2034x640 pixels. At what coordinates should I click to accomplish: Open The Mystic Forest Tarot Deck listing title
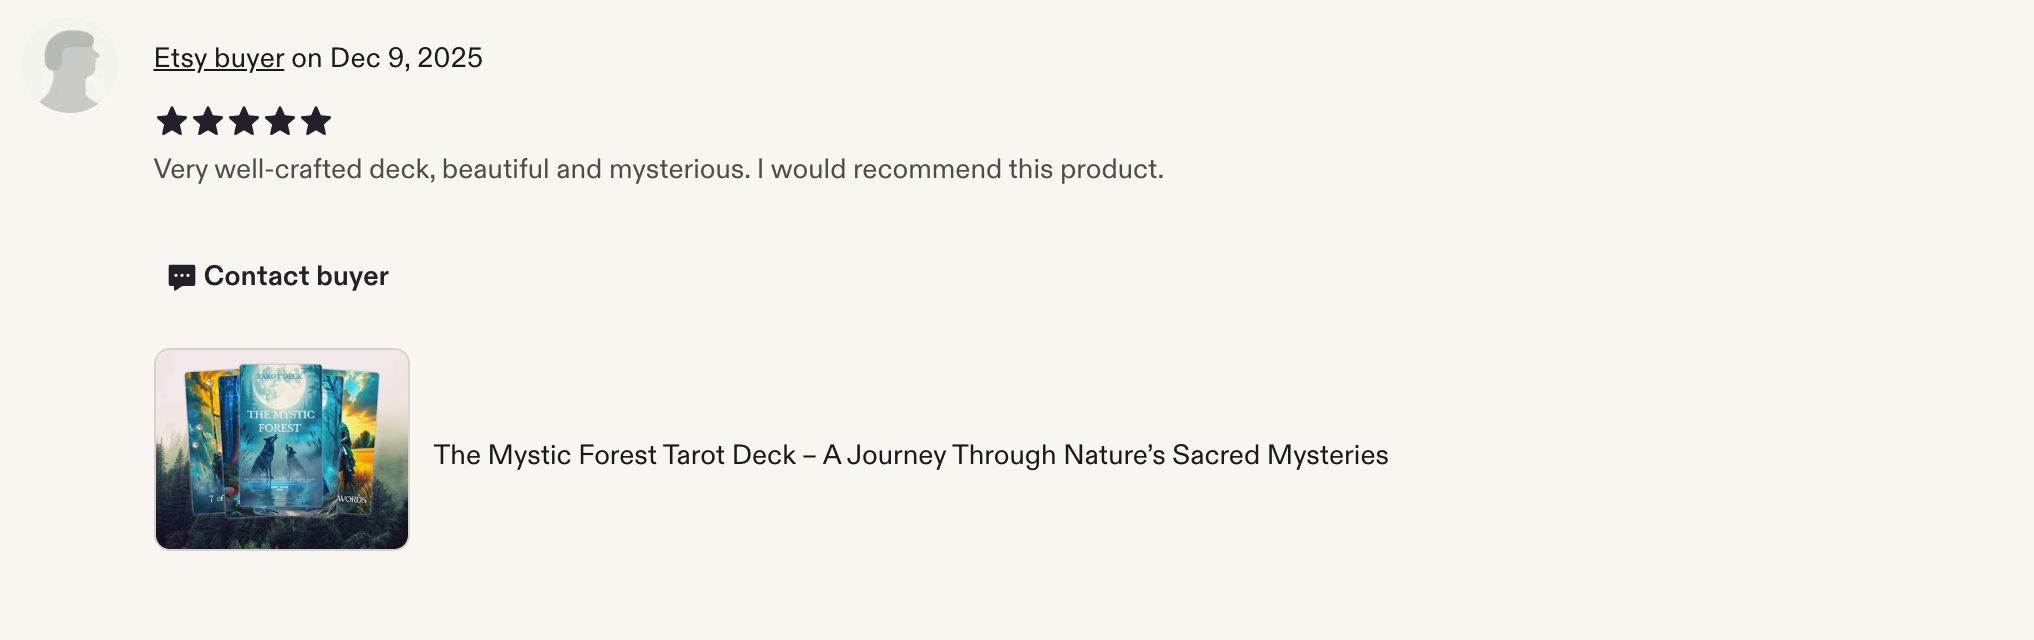pyautogui.click(x=911, y=455)
